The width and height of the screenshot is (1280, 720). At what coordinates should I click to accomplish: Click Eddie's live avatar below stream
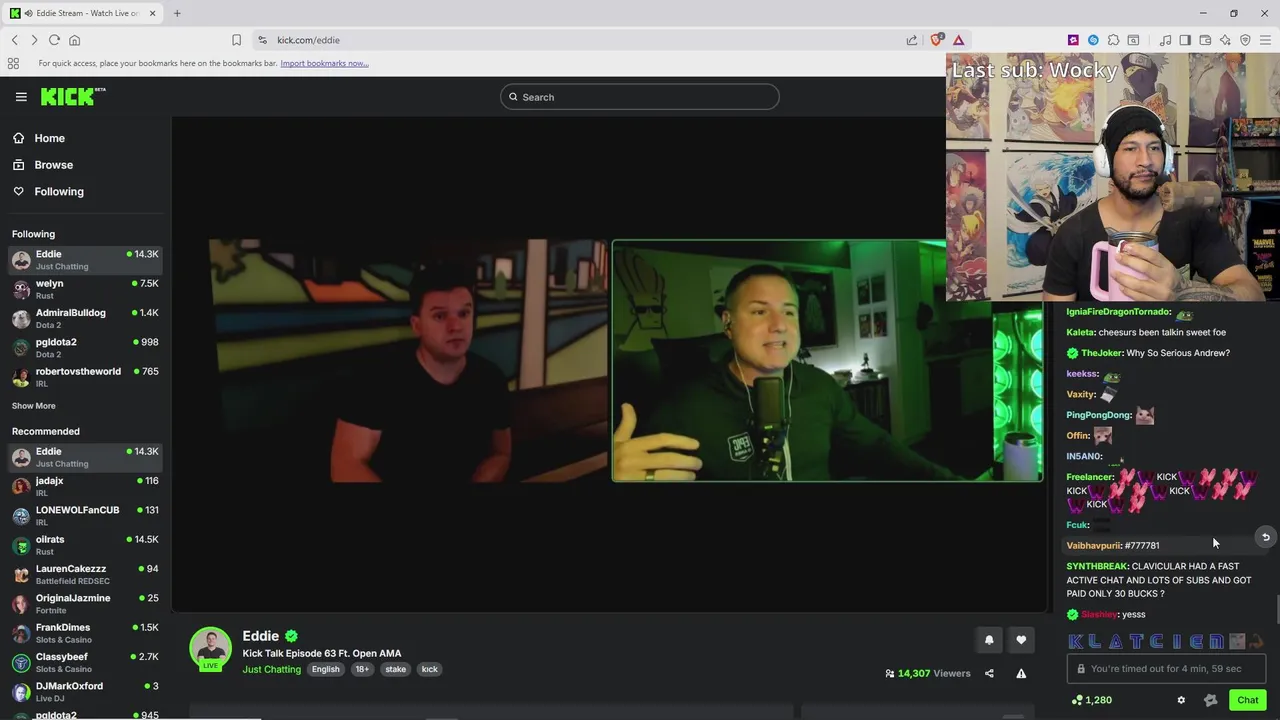[211, 649]
